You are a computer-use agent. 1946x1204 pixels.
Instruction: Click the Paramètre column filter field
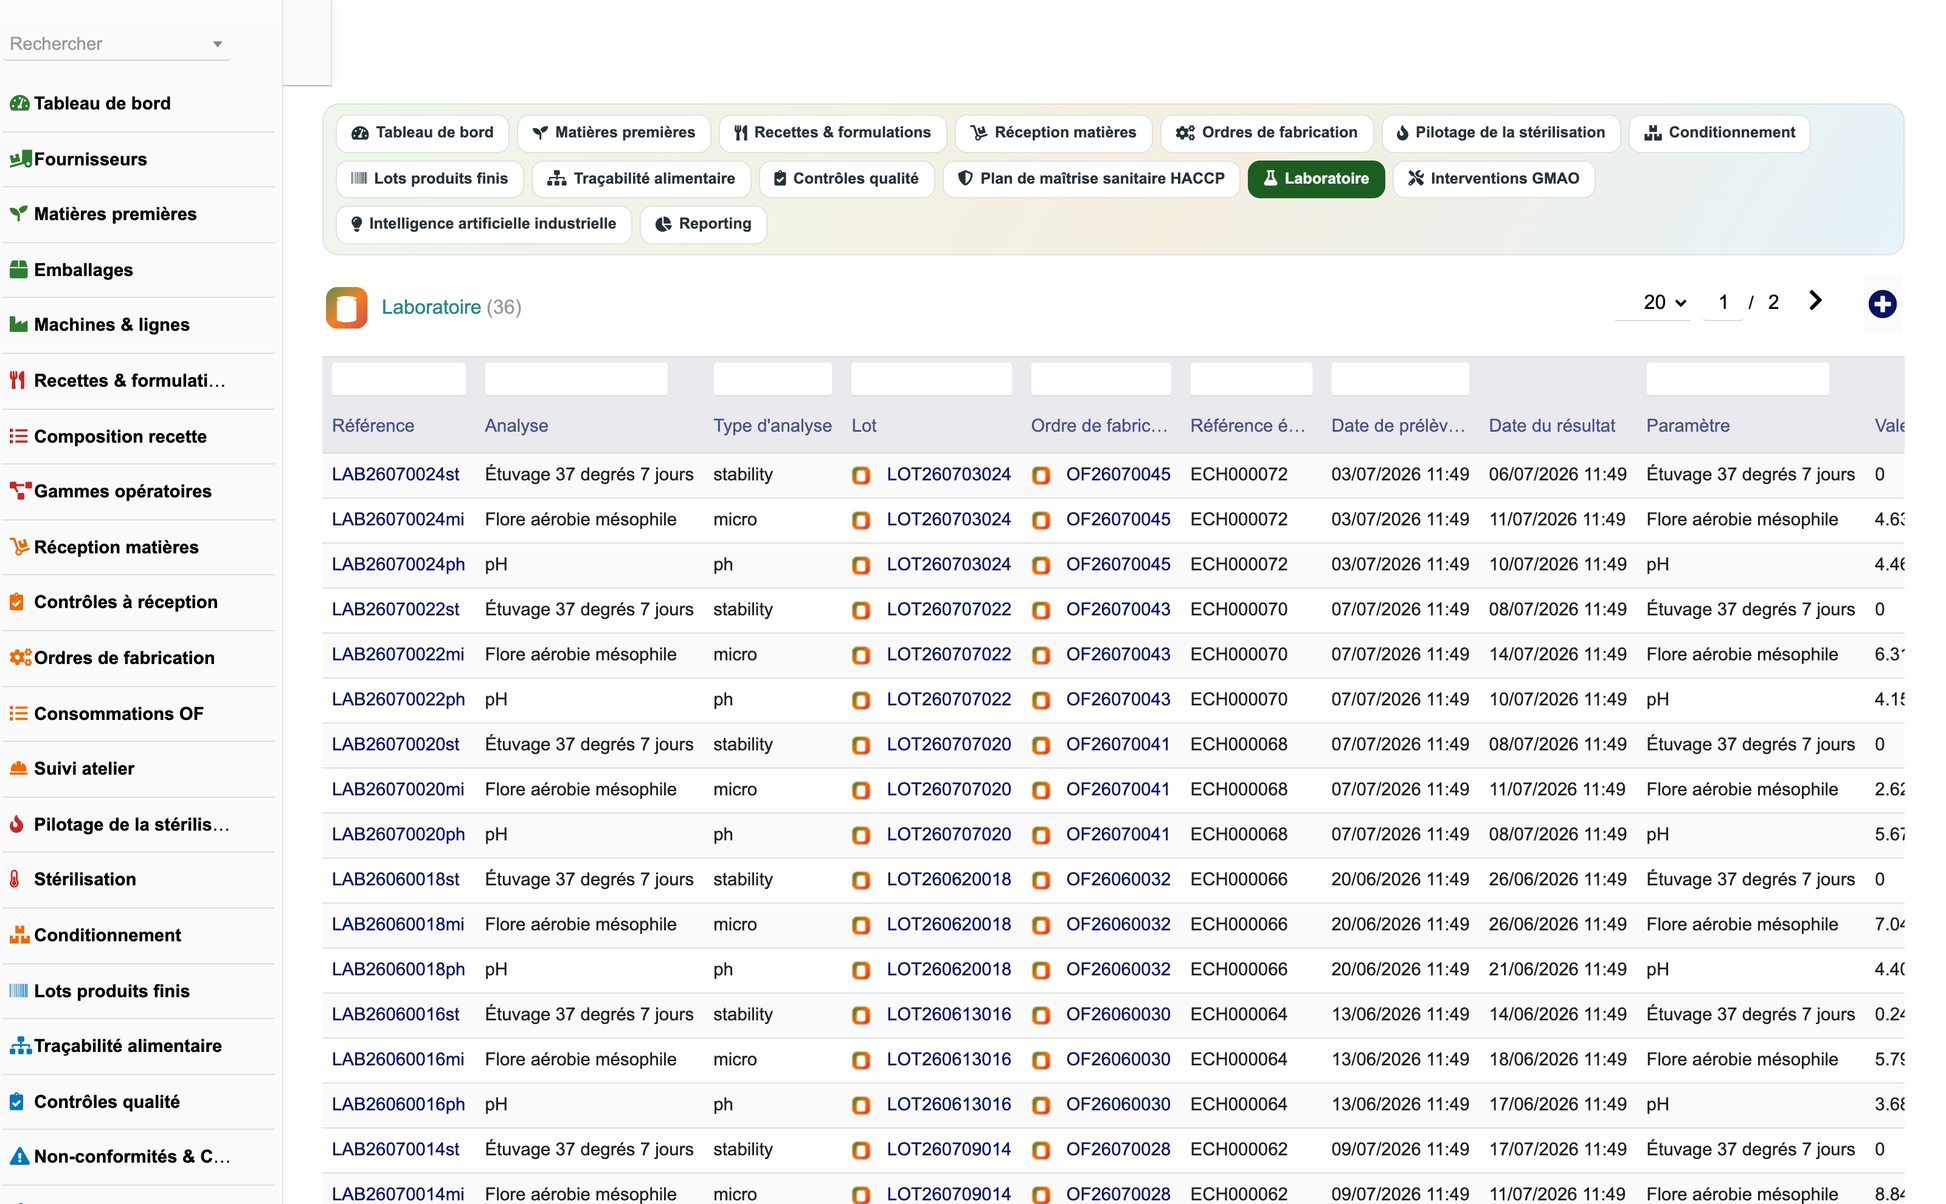(x=1738, y=379)
